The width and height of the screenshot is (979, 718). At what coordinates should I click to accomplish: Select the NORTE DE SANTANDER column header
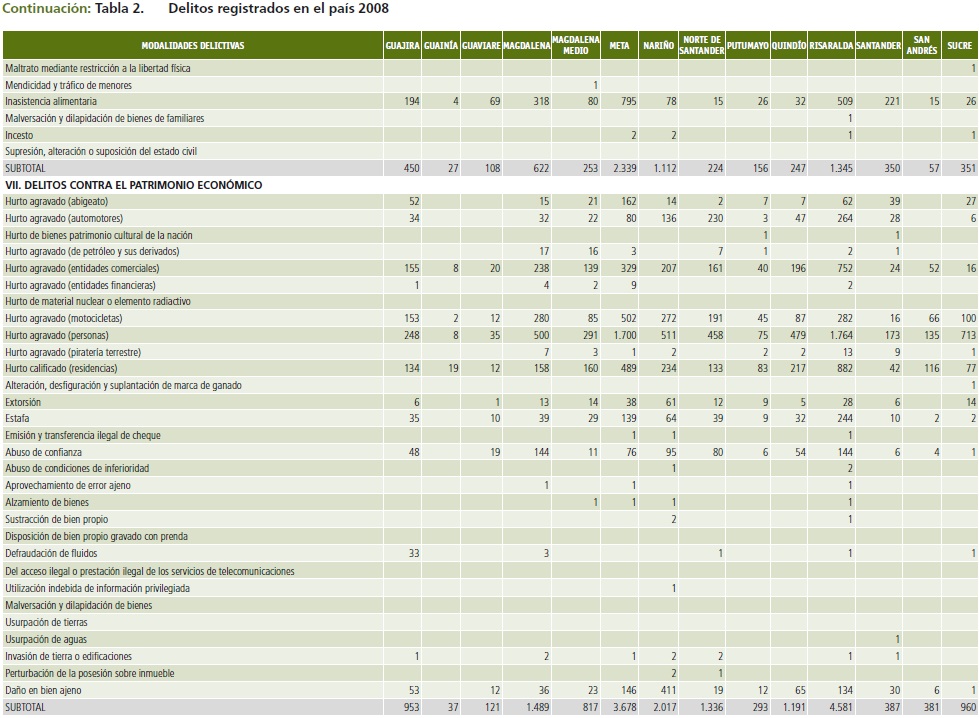701,46
